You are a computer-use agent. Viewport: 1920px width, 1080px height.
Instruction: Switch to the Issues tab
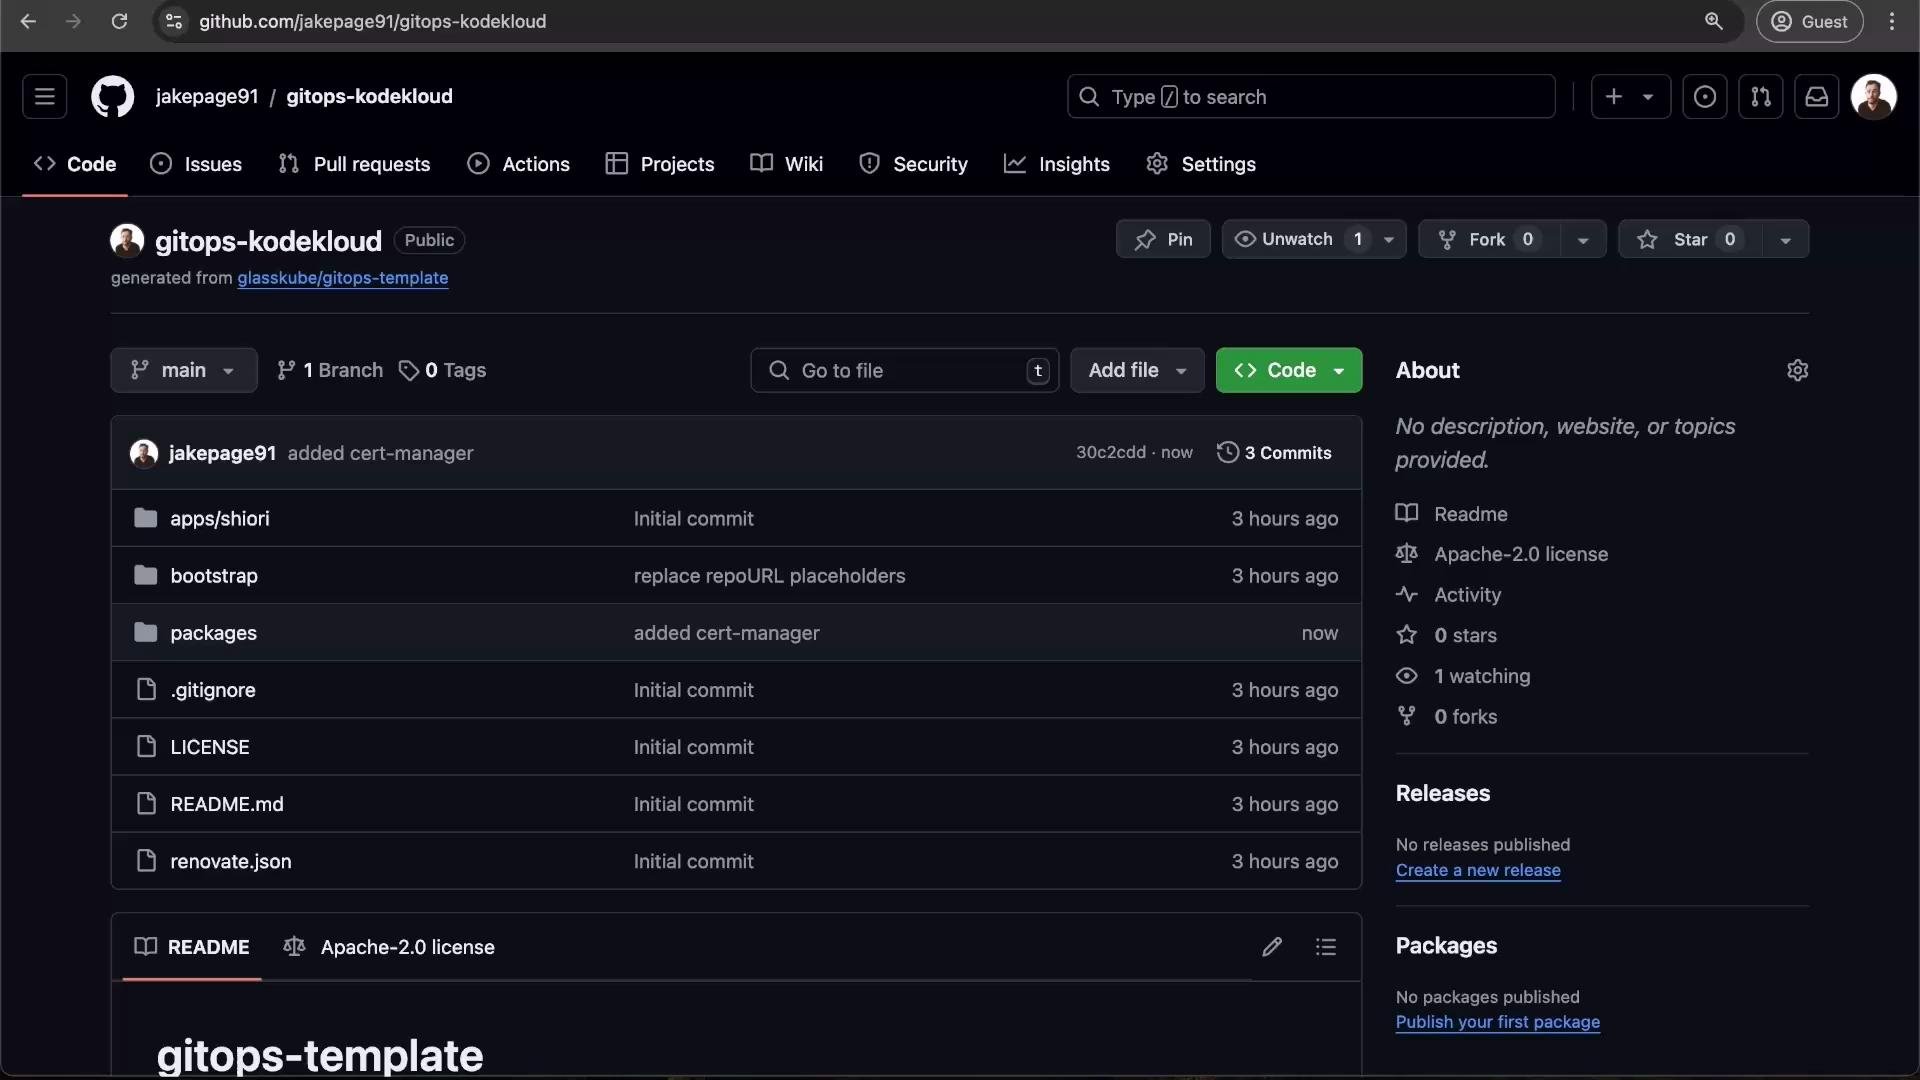click(x=196, y=164)
